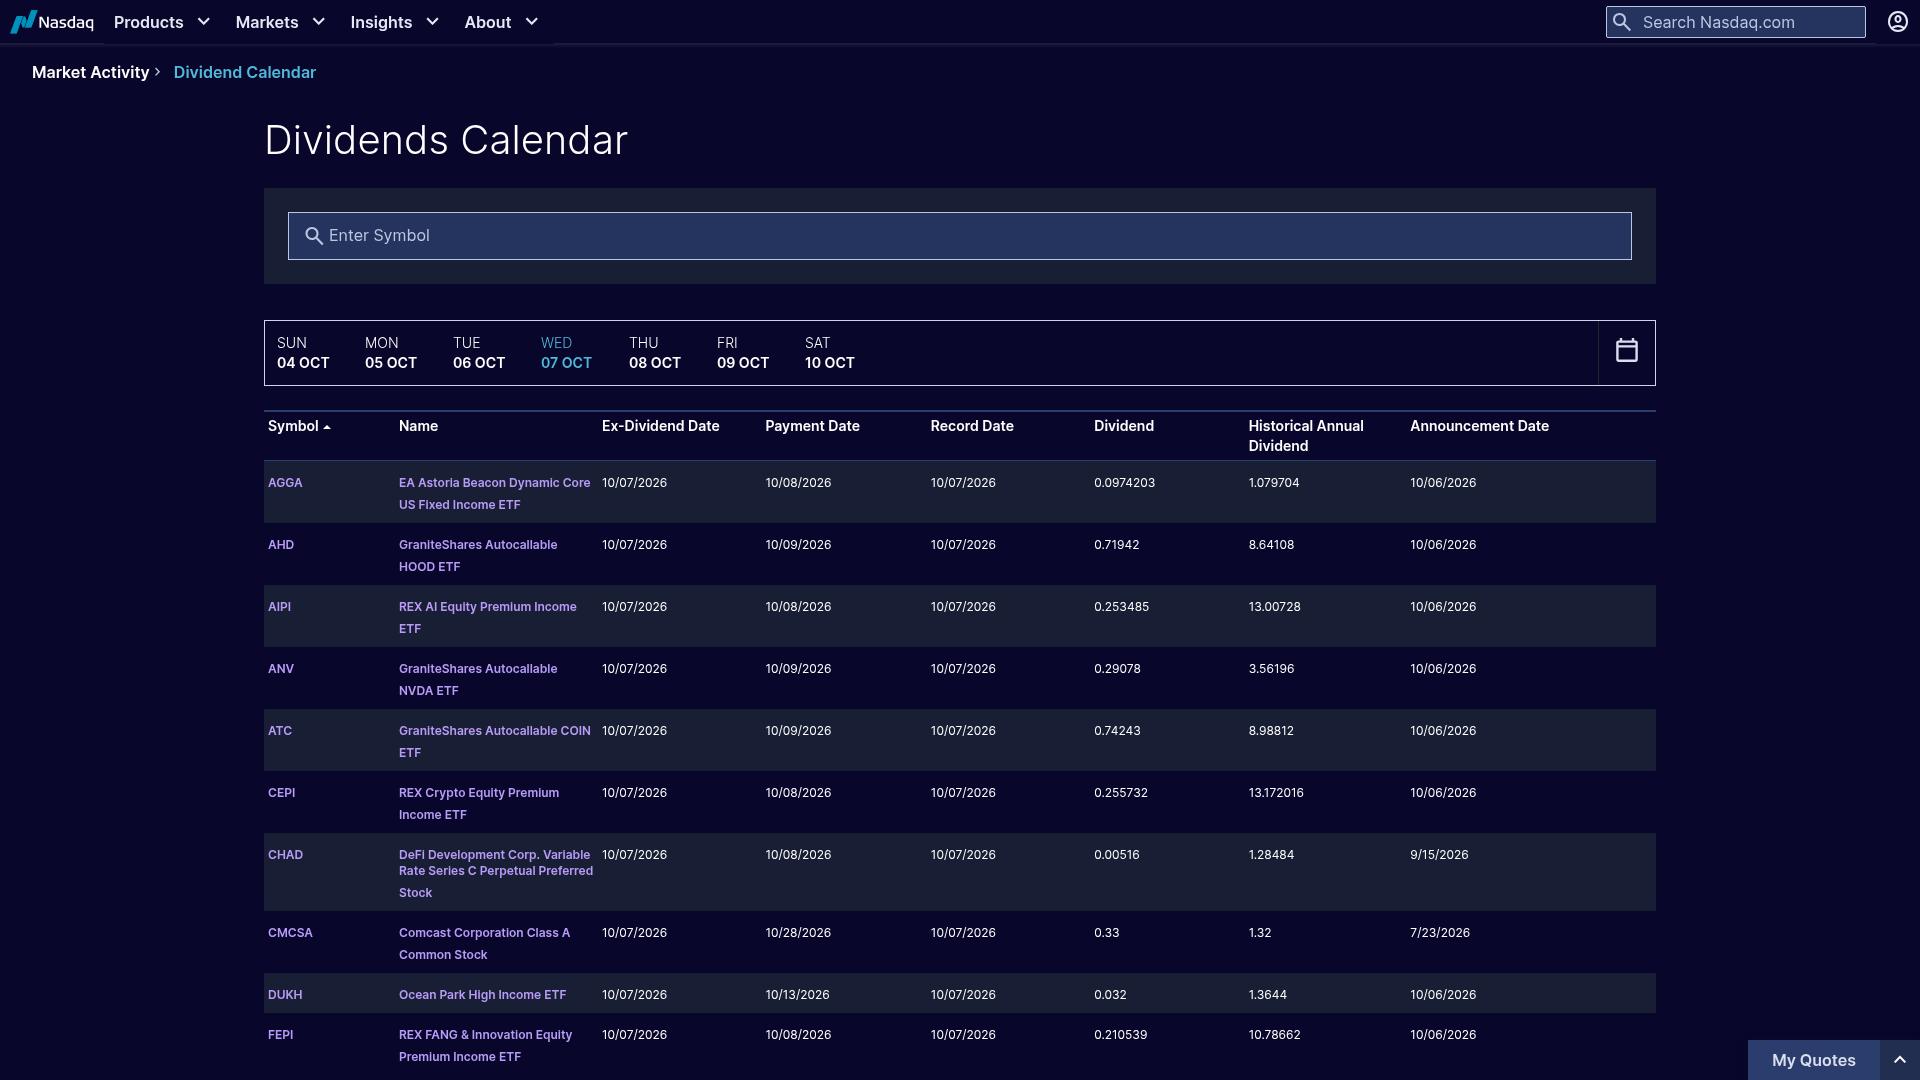Screen dimensions: 1920x1080
Task: Expand the My Quotes panel chevron
Action: pos(1899,1060)
